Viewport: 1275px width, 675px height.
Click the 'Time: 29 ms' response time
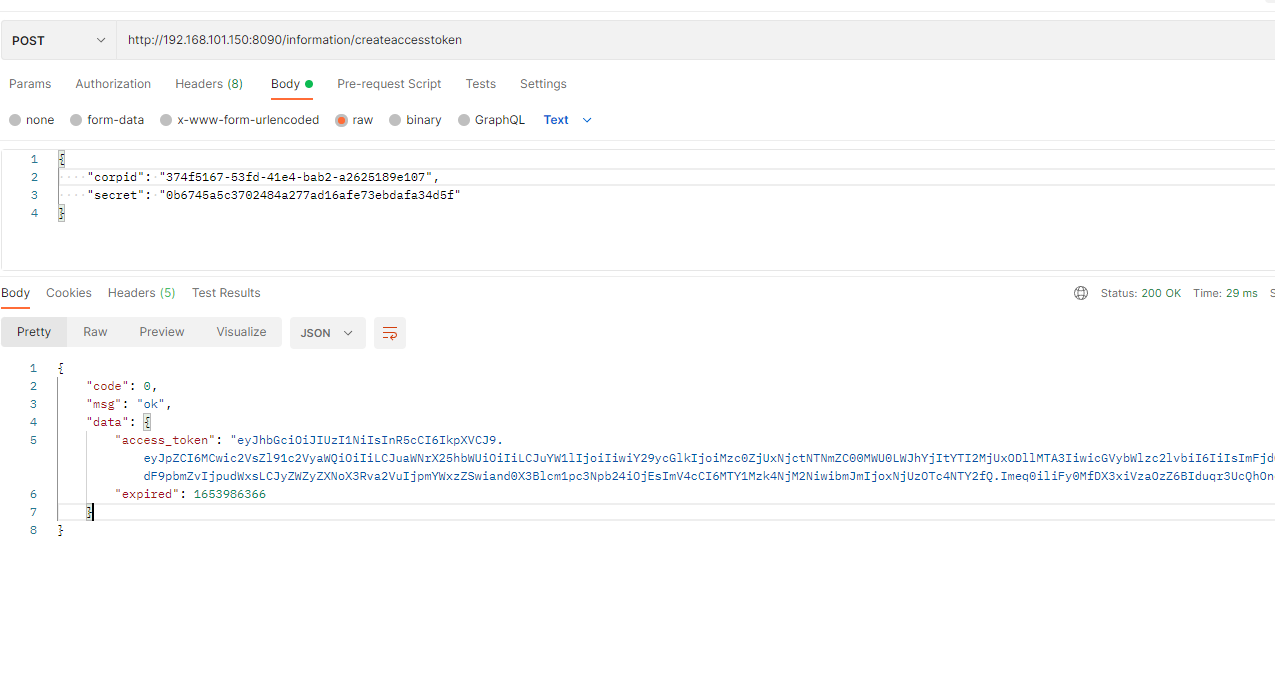(x=1225, y=293)
